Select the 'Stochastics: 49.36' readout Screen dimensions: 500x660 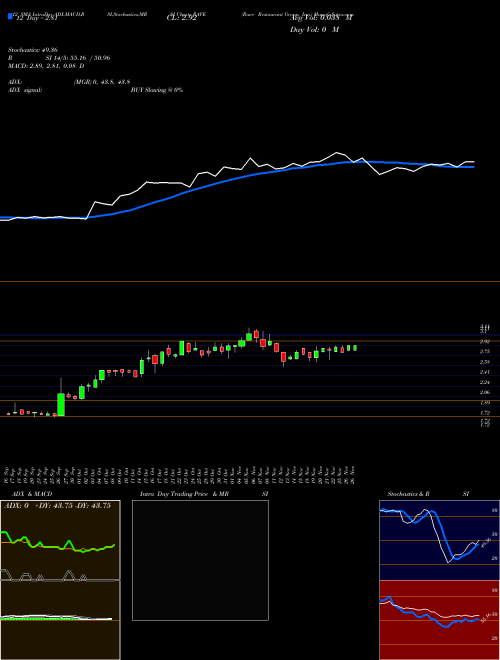33,50
